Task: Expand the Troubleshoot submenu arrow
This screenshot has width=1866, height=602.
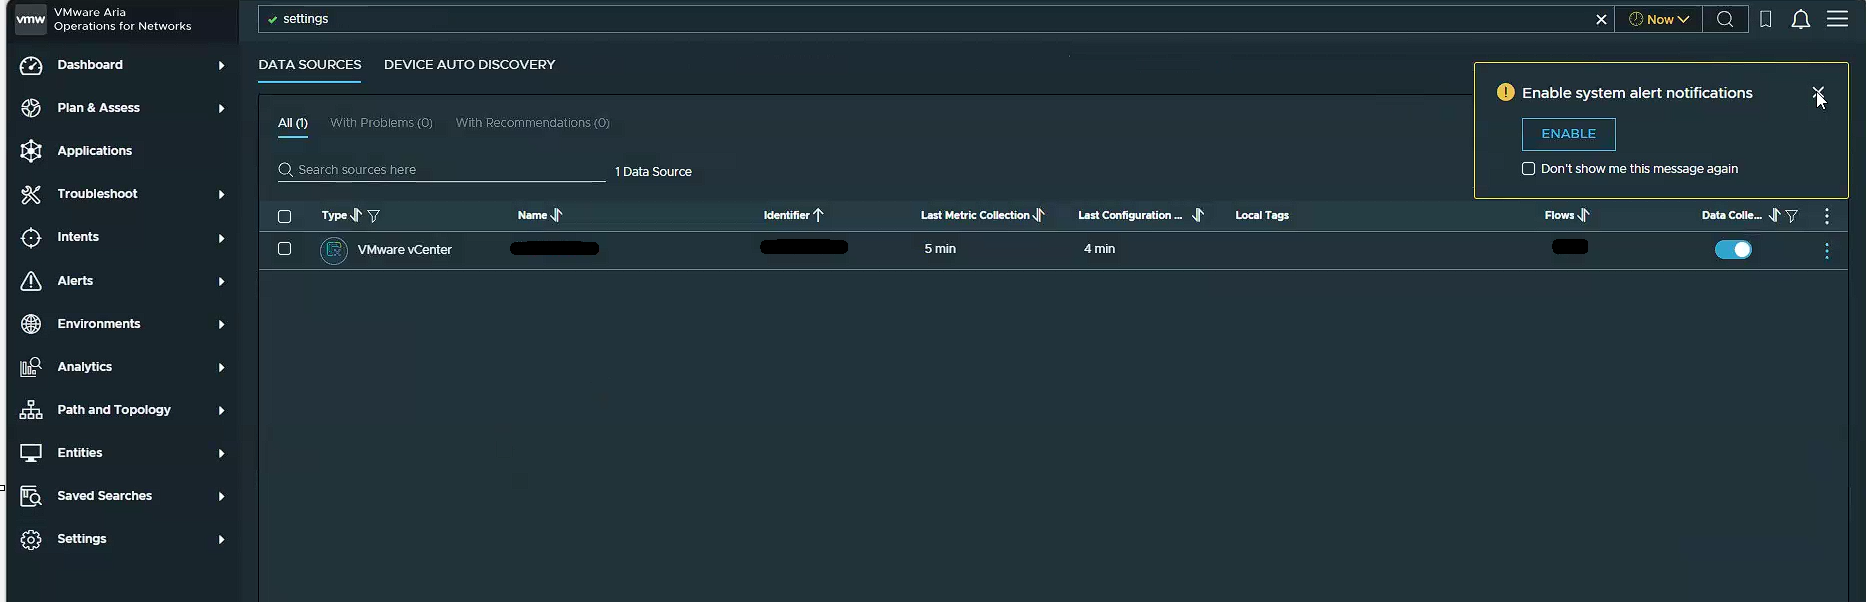Action: coord(221,195)
